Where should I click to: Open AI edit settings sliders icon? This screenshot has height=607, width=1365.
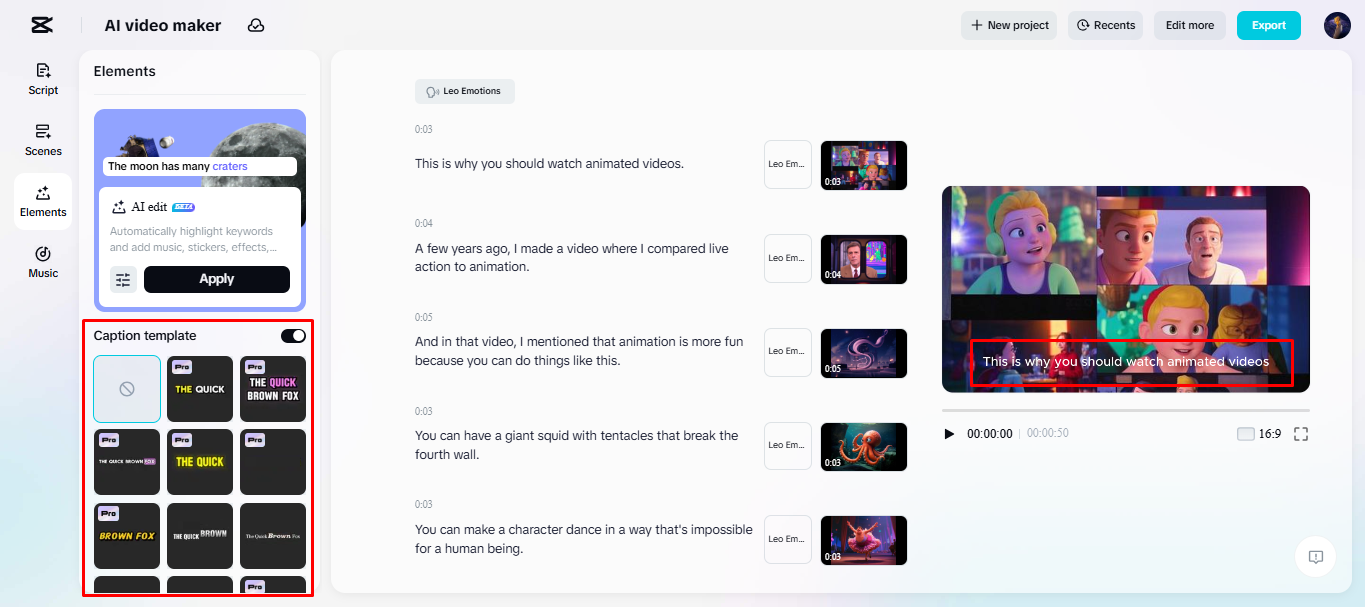click(123, 280)
